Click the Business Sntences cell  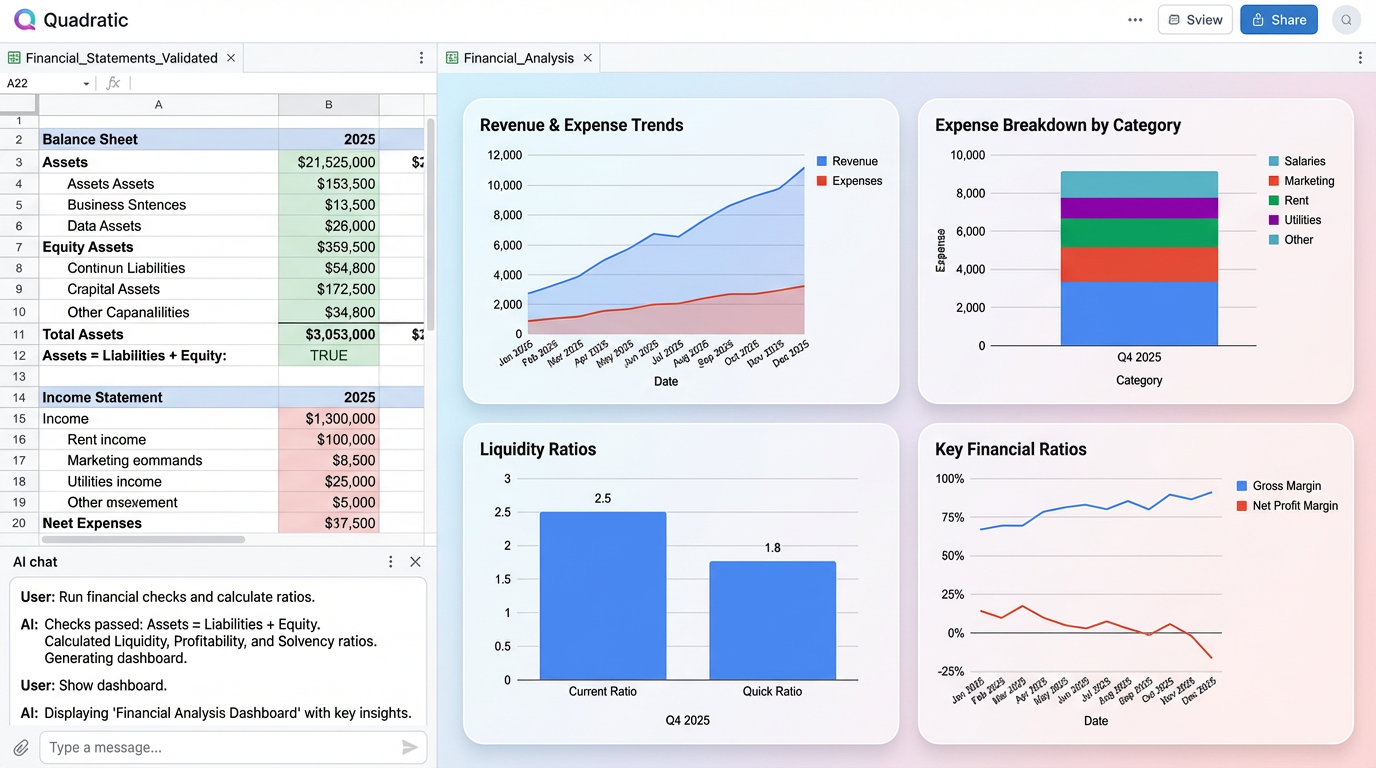[x=158, y=205]
